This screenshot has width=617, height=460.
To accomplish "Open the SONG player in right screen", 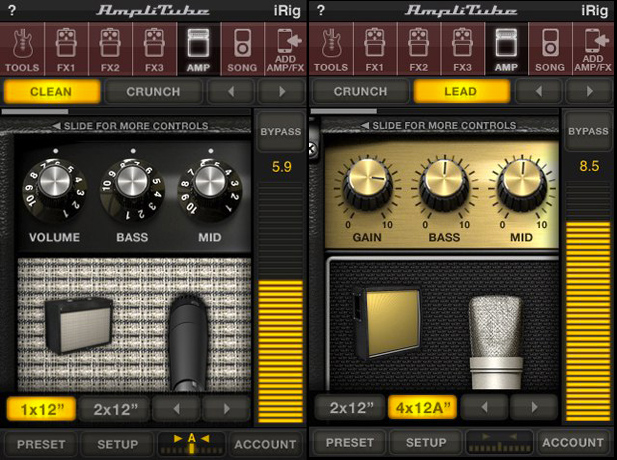I will (550, 49).
